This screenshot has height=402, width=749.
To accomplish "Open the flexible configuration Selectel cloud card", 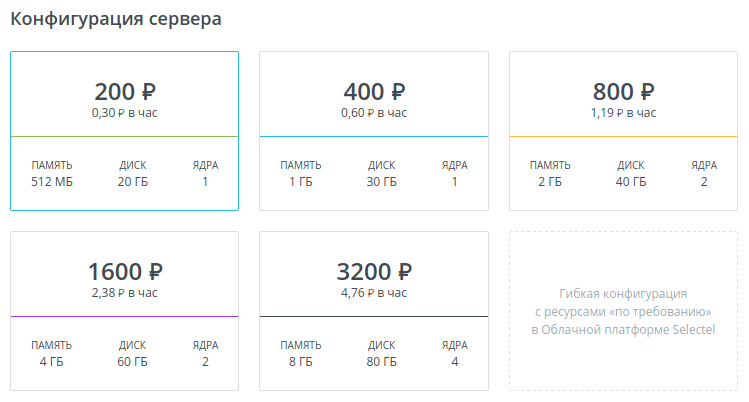I will pos(623,311).
